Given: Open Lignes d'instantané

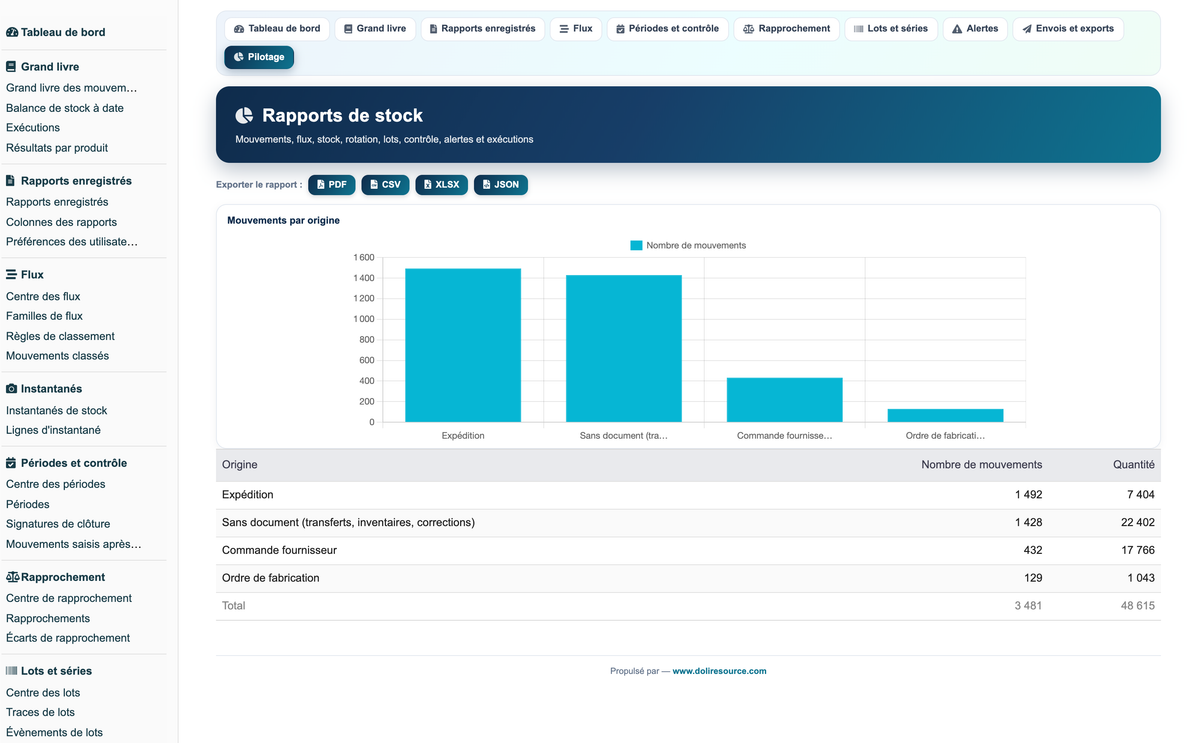Looking at the screenshot, I should click(53, 430).
